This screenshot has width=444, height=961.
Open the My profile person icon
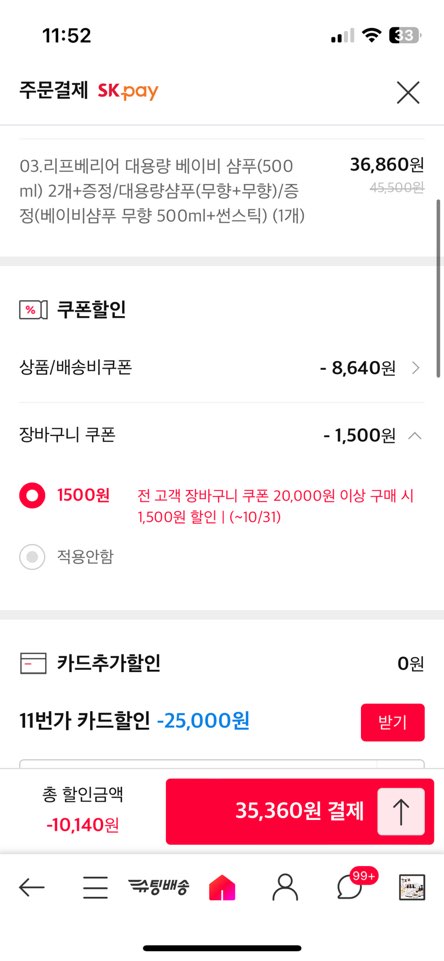285,887
